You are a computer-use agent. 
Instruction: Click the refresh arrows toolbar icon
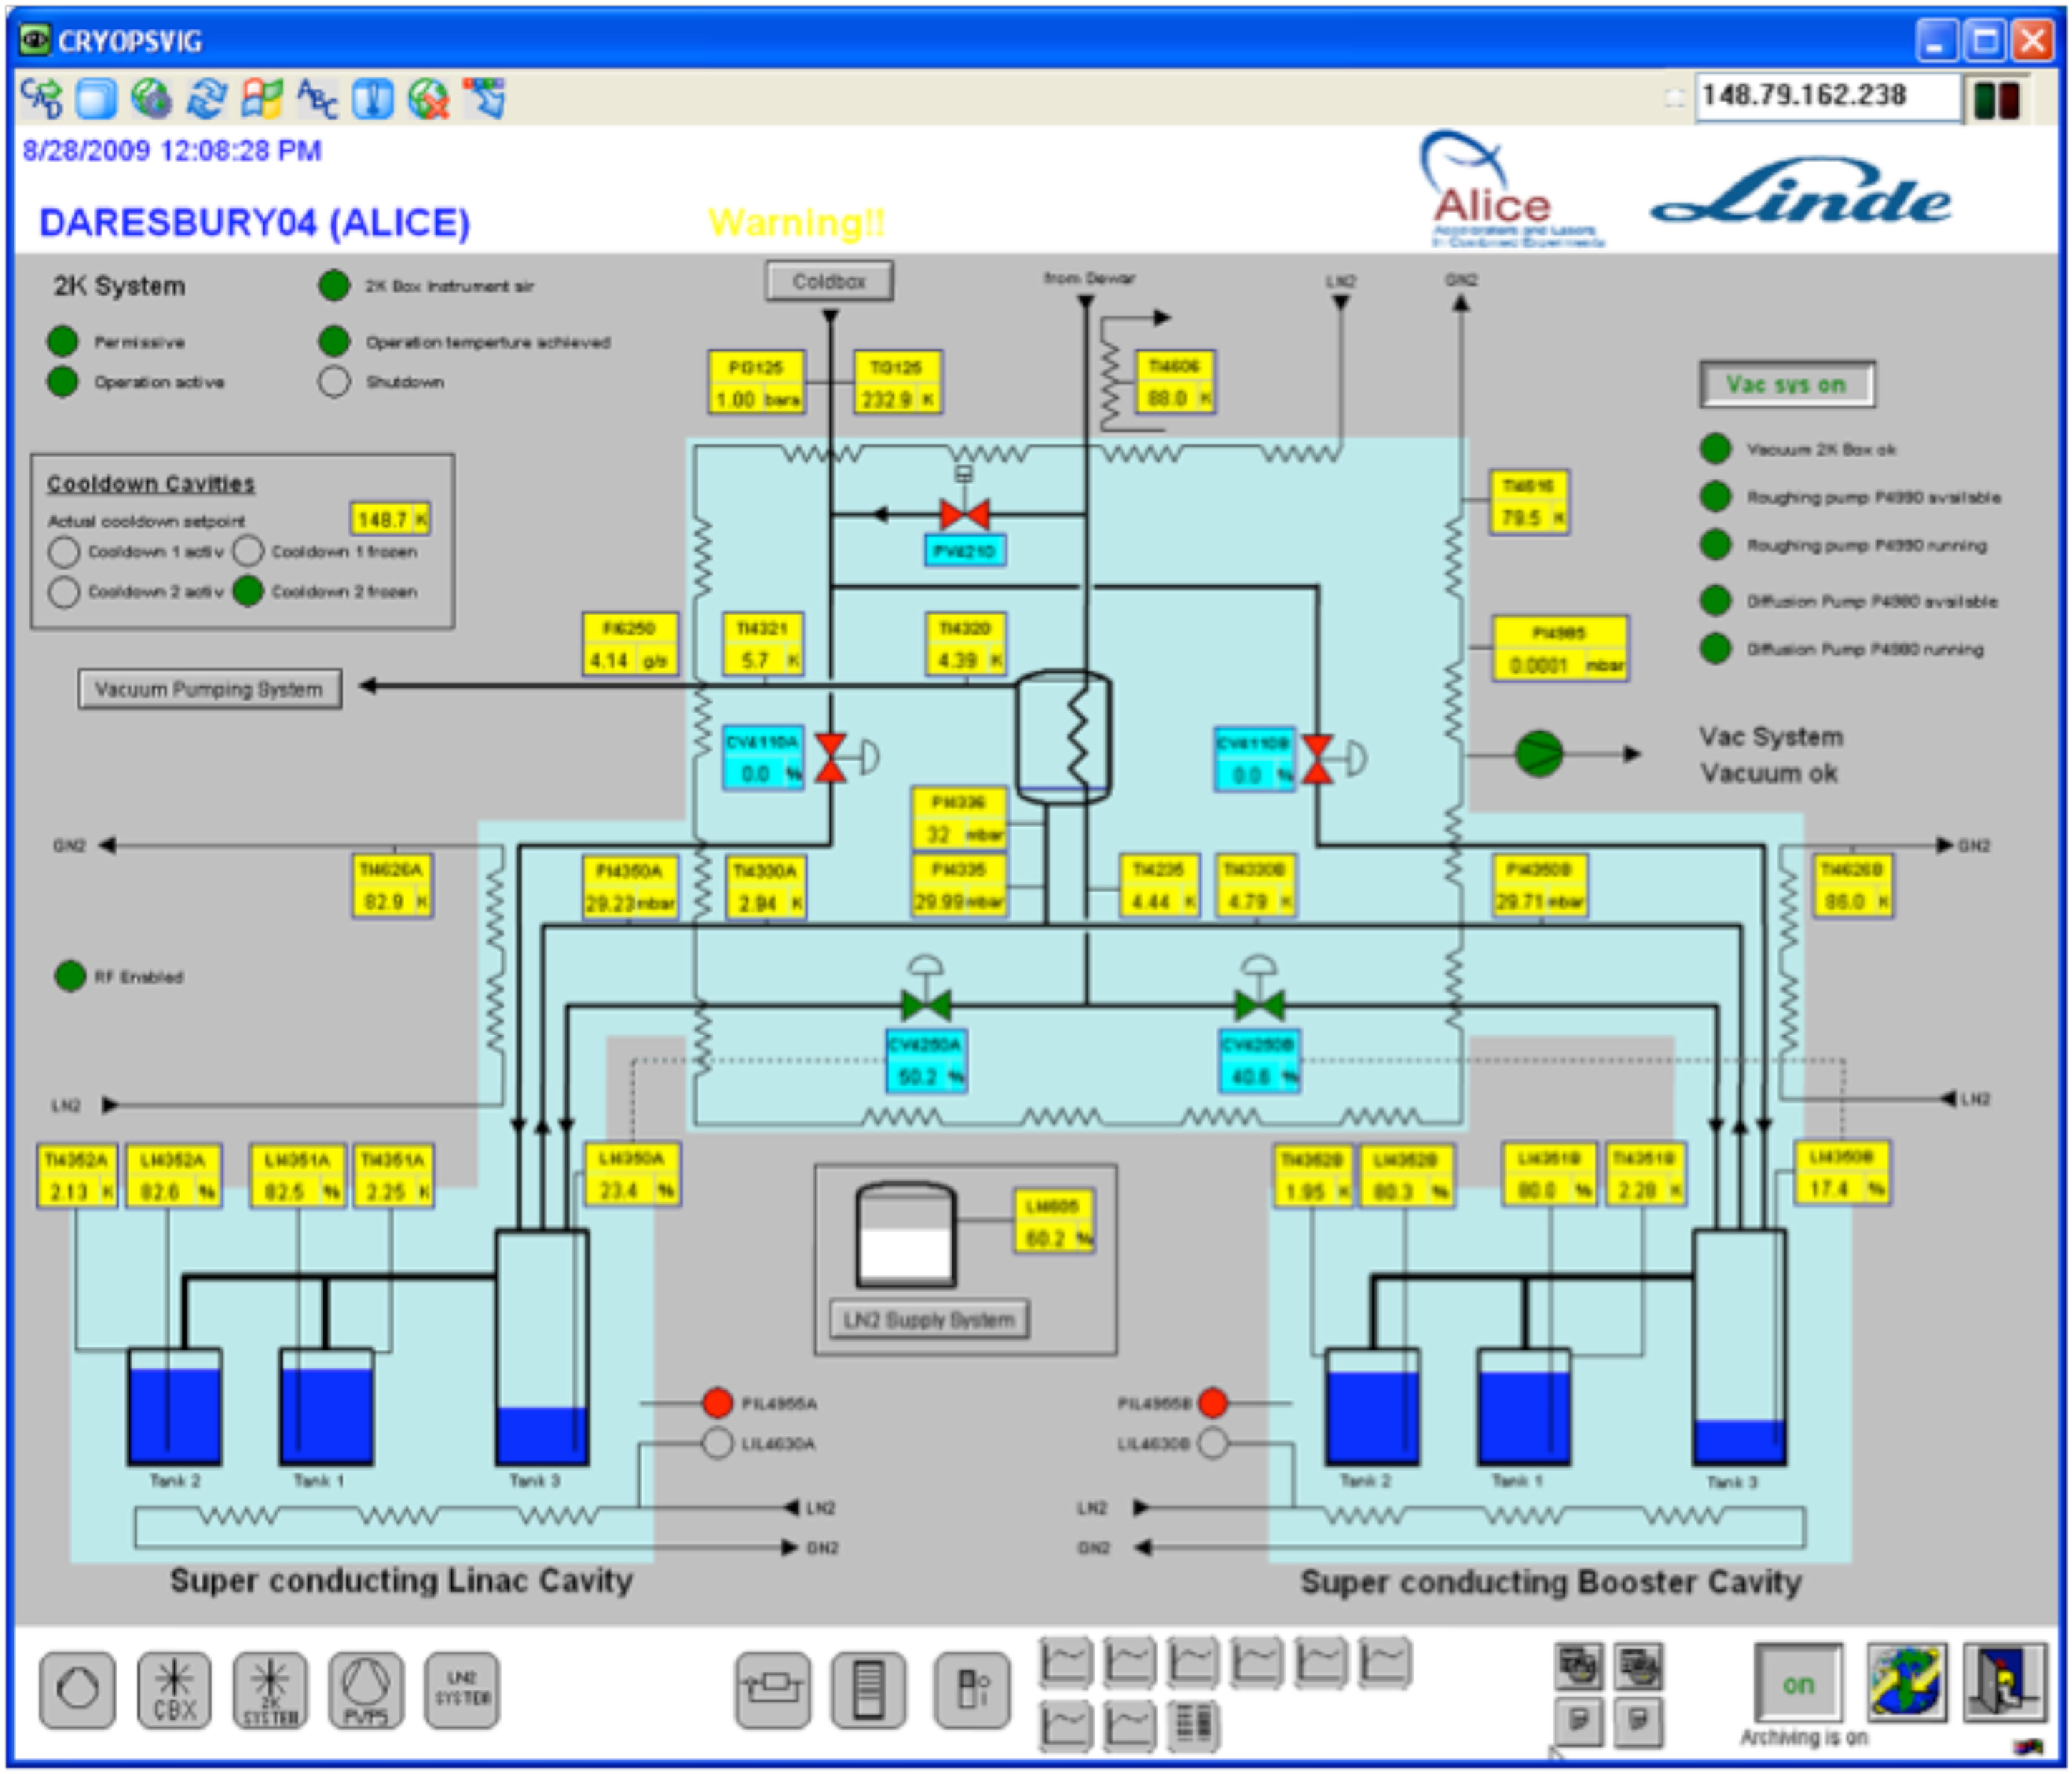pos(207,98)
